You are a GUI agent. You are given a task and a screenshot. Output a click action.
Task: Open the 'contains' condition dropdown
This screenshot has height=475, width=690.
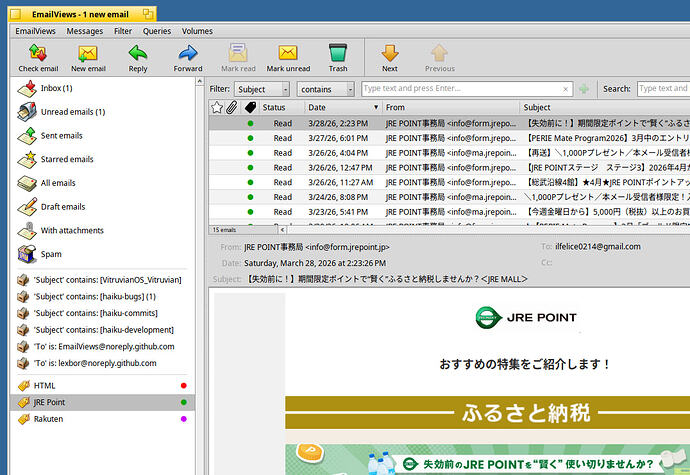click(x=326, y=89)
